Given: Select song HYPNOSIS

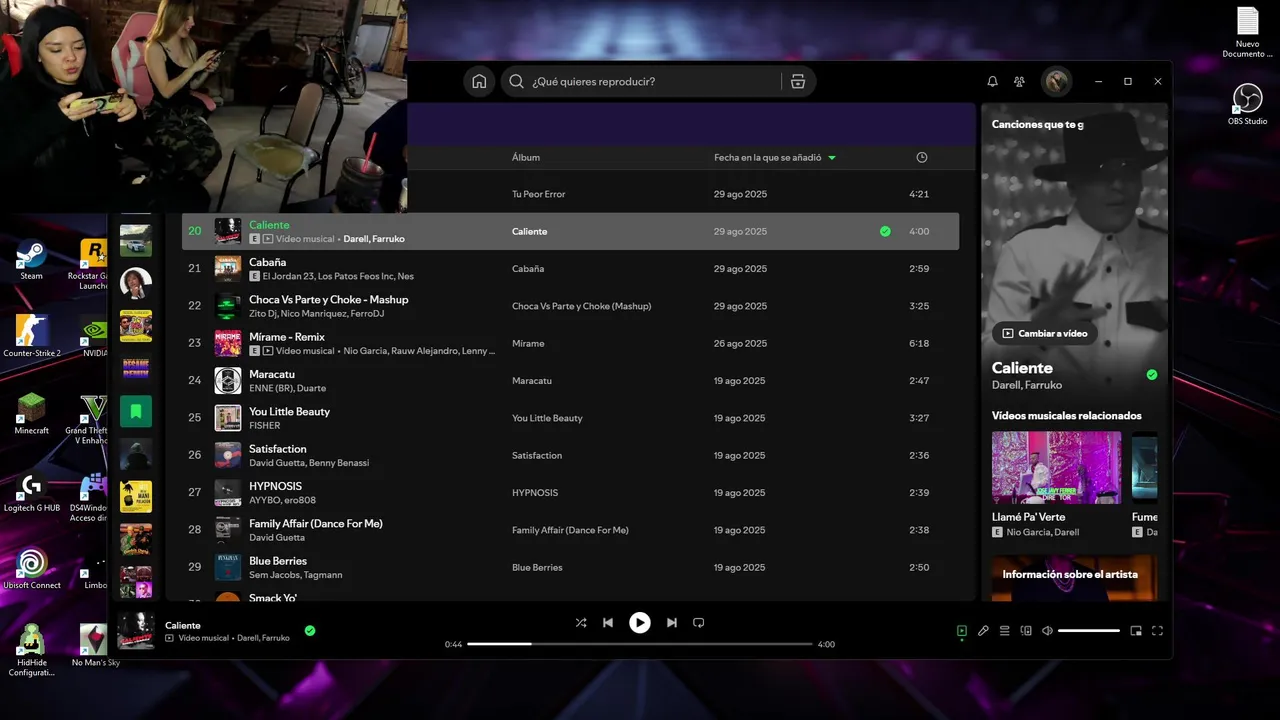Looking at the screenshot, I should 570,493.
